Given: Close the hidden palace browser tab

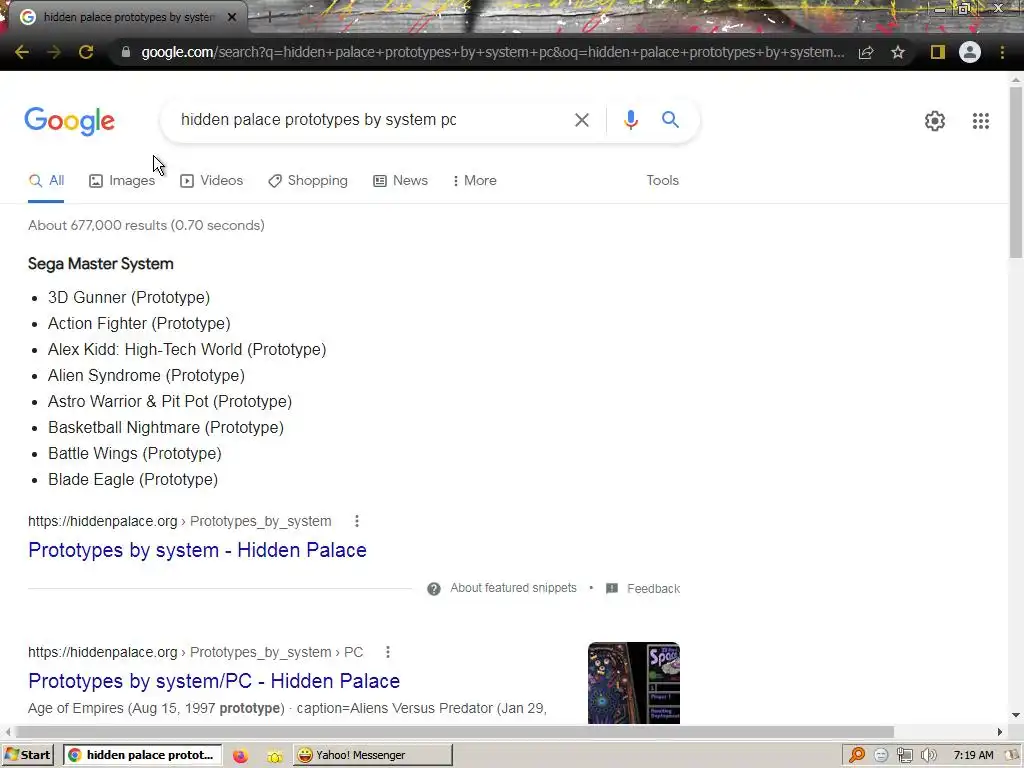Looking at the screenshot, I should click(x=232, y=17).
